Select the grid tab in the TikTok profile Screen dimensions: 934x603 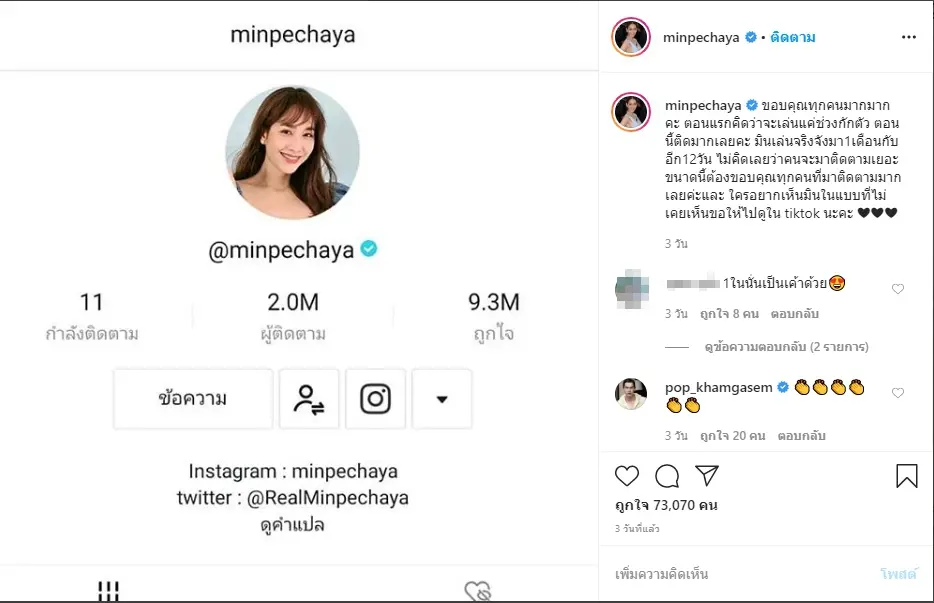(109, 591)
